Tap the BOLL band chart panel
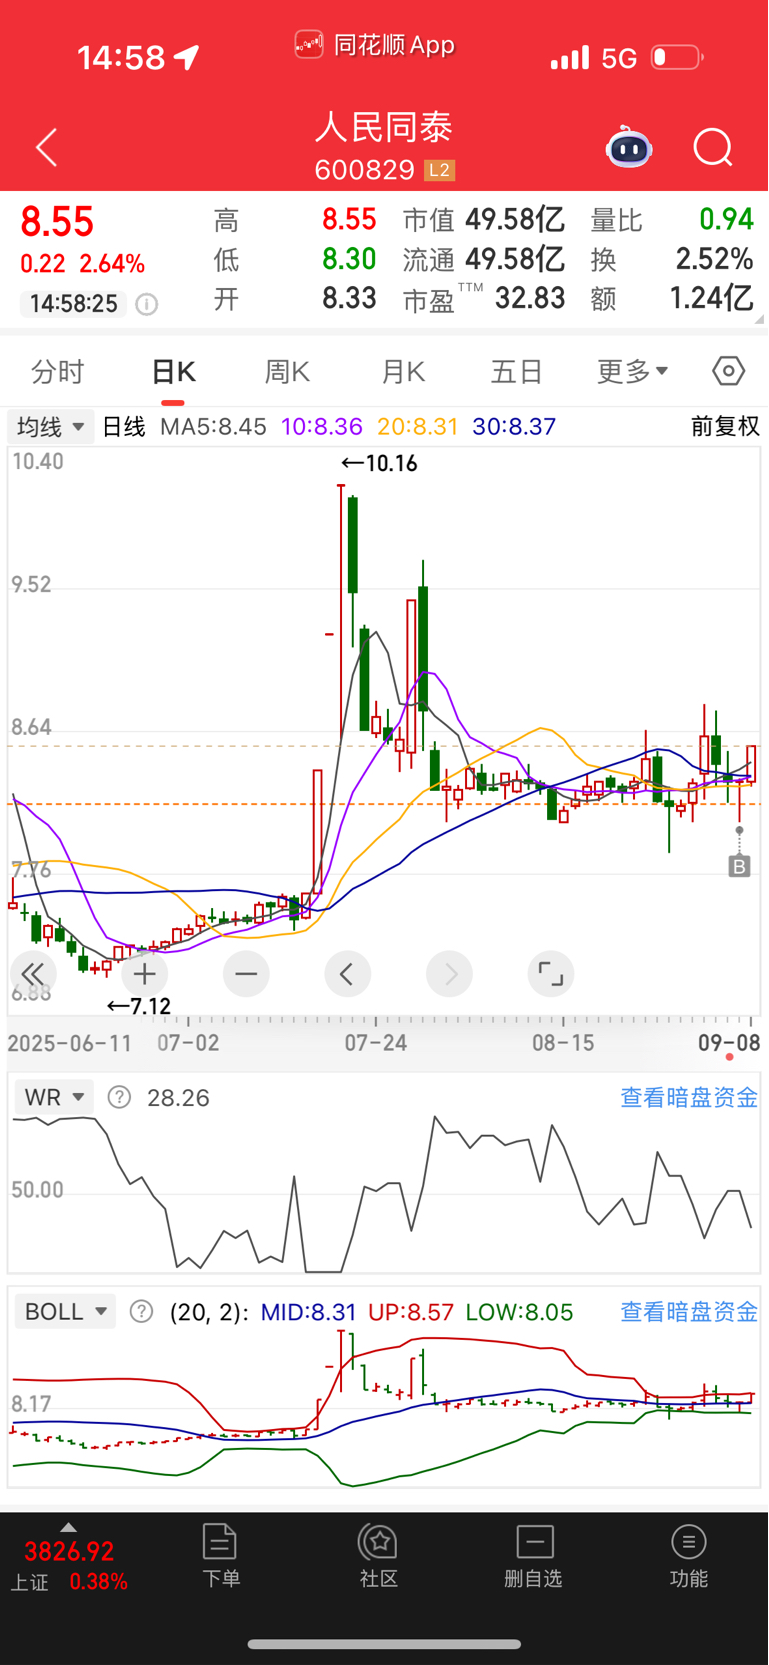769x1665 pixels. coord(384,1410)
